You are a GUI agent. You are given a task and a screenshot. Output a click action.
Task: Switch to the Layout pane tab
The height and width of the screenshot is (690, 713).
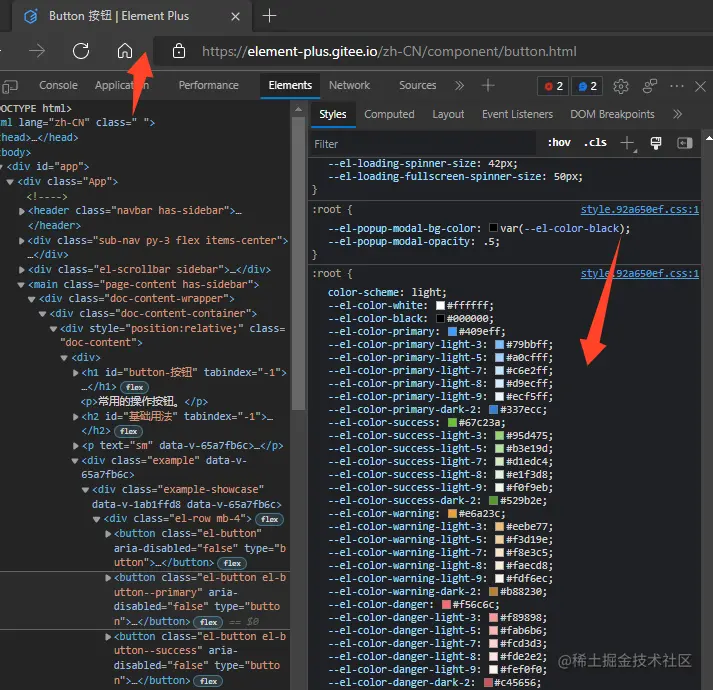click(448, 115)
